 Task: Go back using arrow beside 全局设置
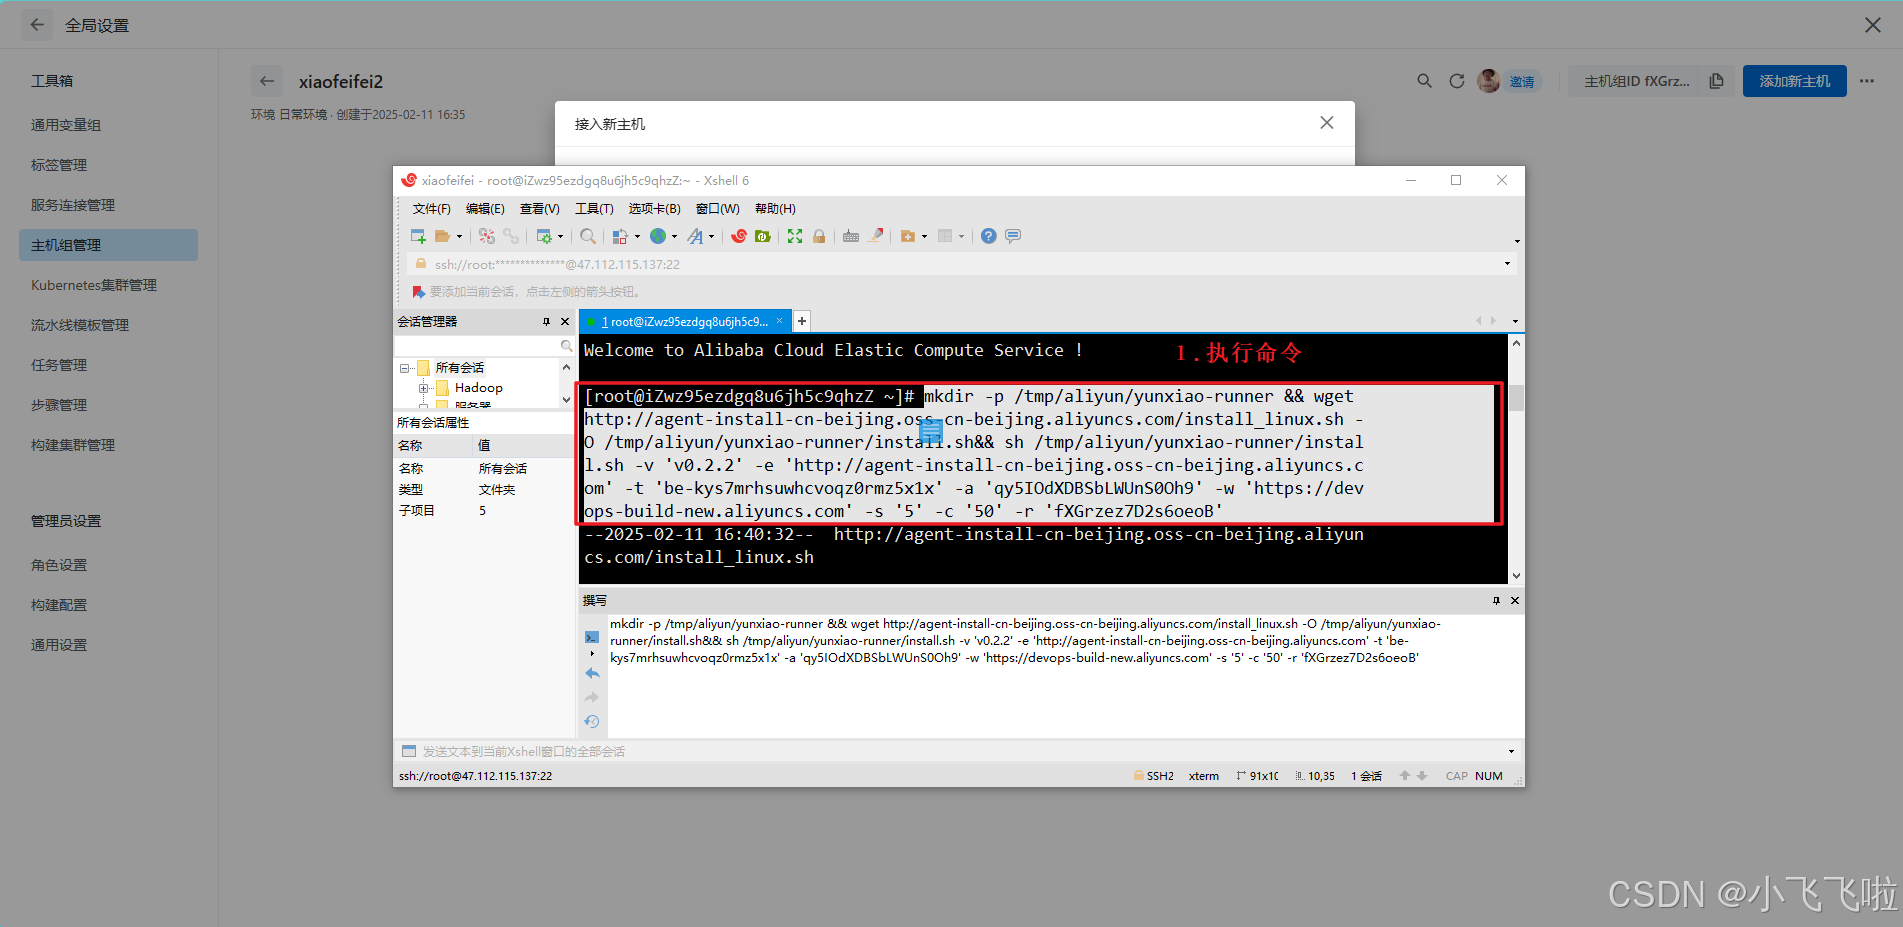coord(37,25)
